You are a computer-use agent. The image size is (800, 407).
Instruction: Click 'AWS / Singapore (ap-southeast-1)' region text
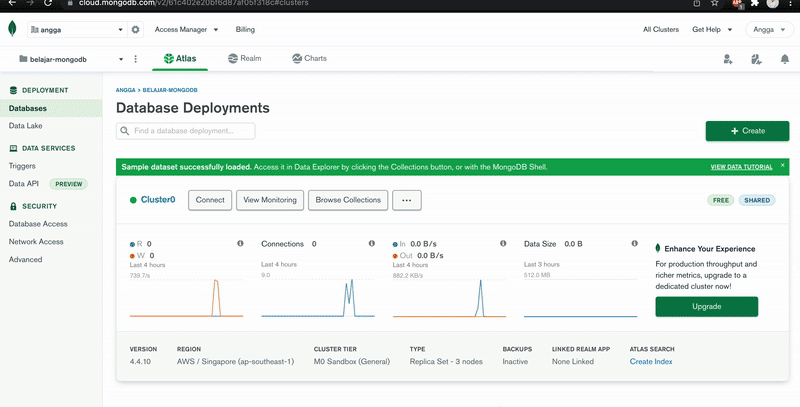pos(235,362)
